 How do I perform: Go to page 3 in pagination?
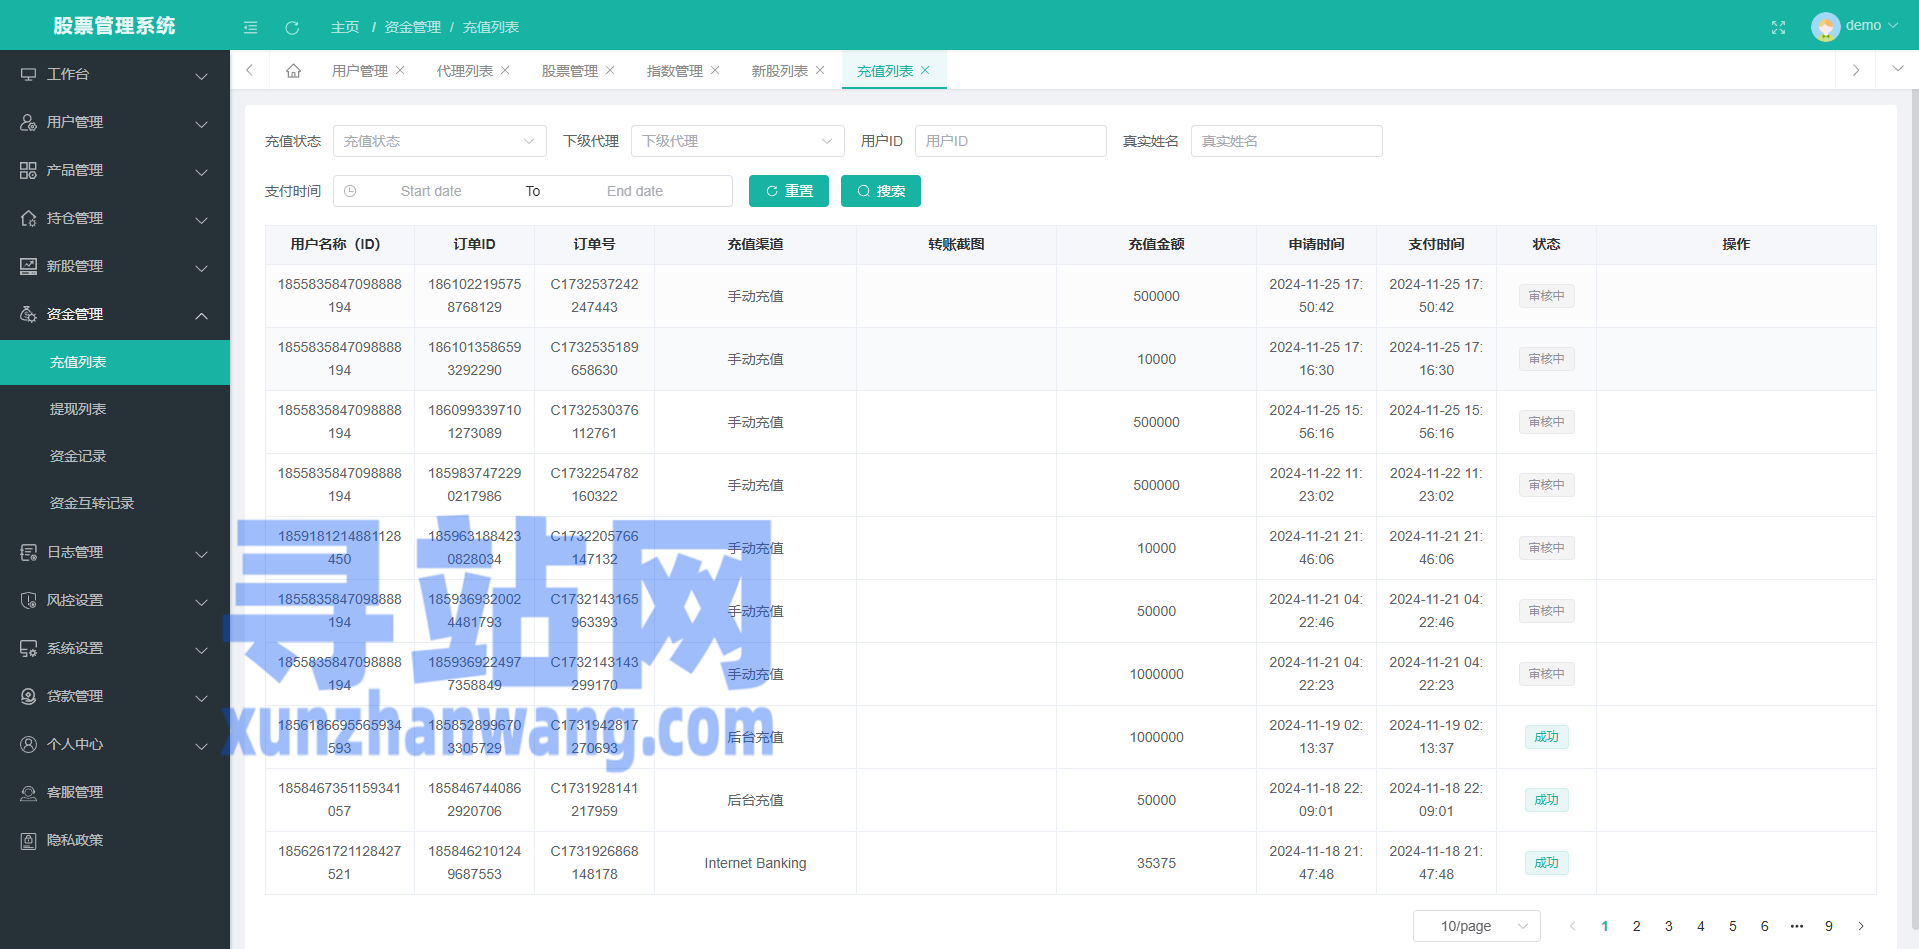click(1668, 926)
